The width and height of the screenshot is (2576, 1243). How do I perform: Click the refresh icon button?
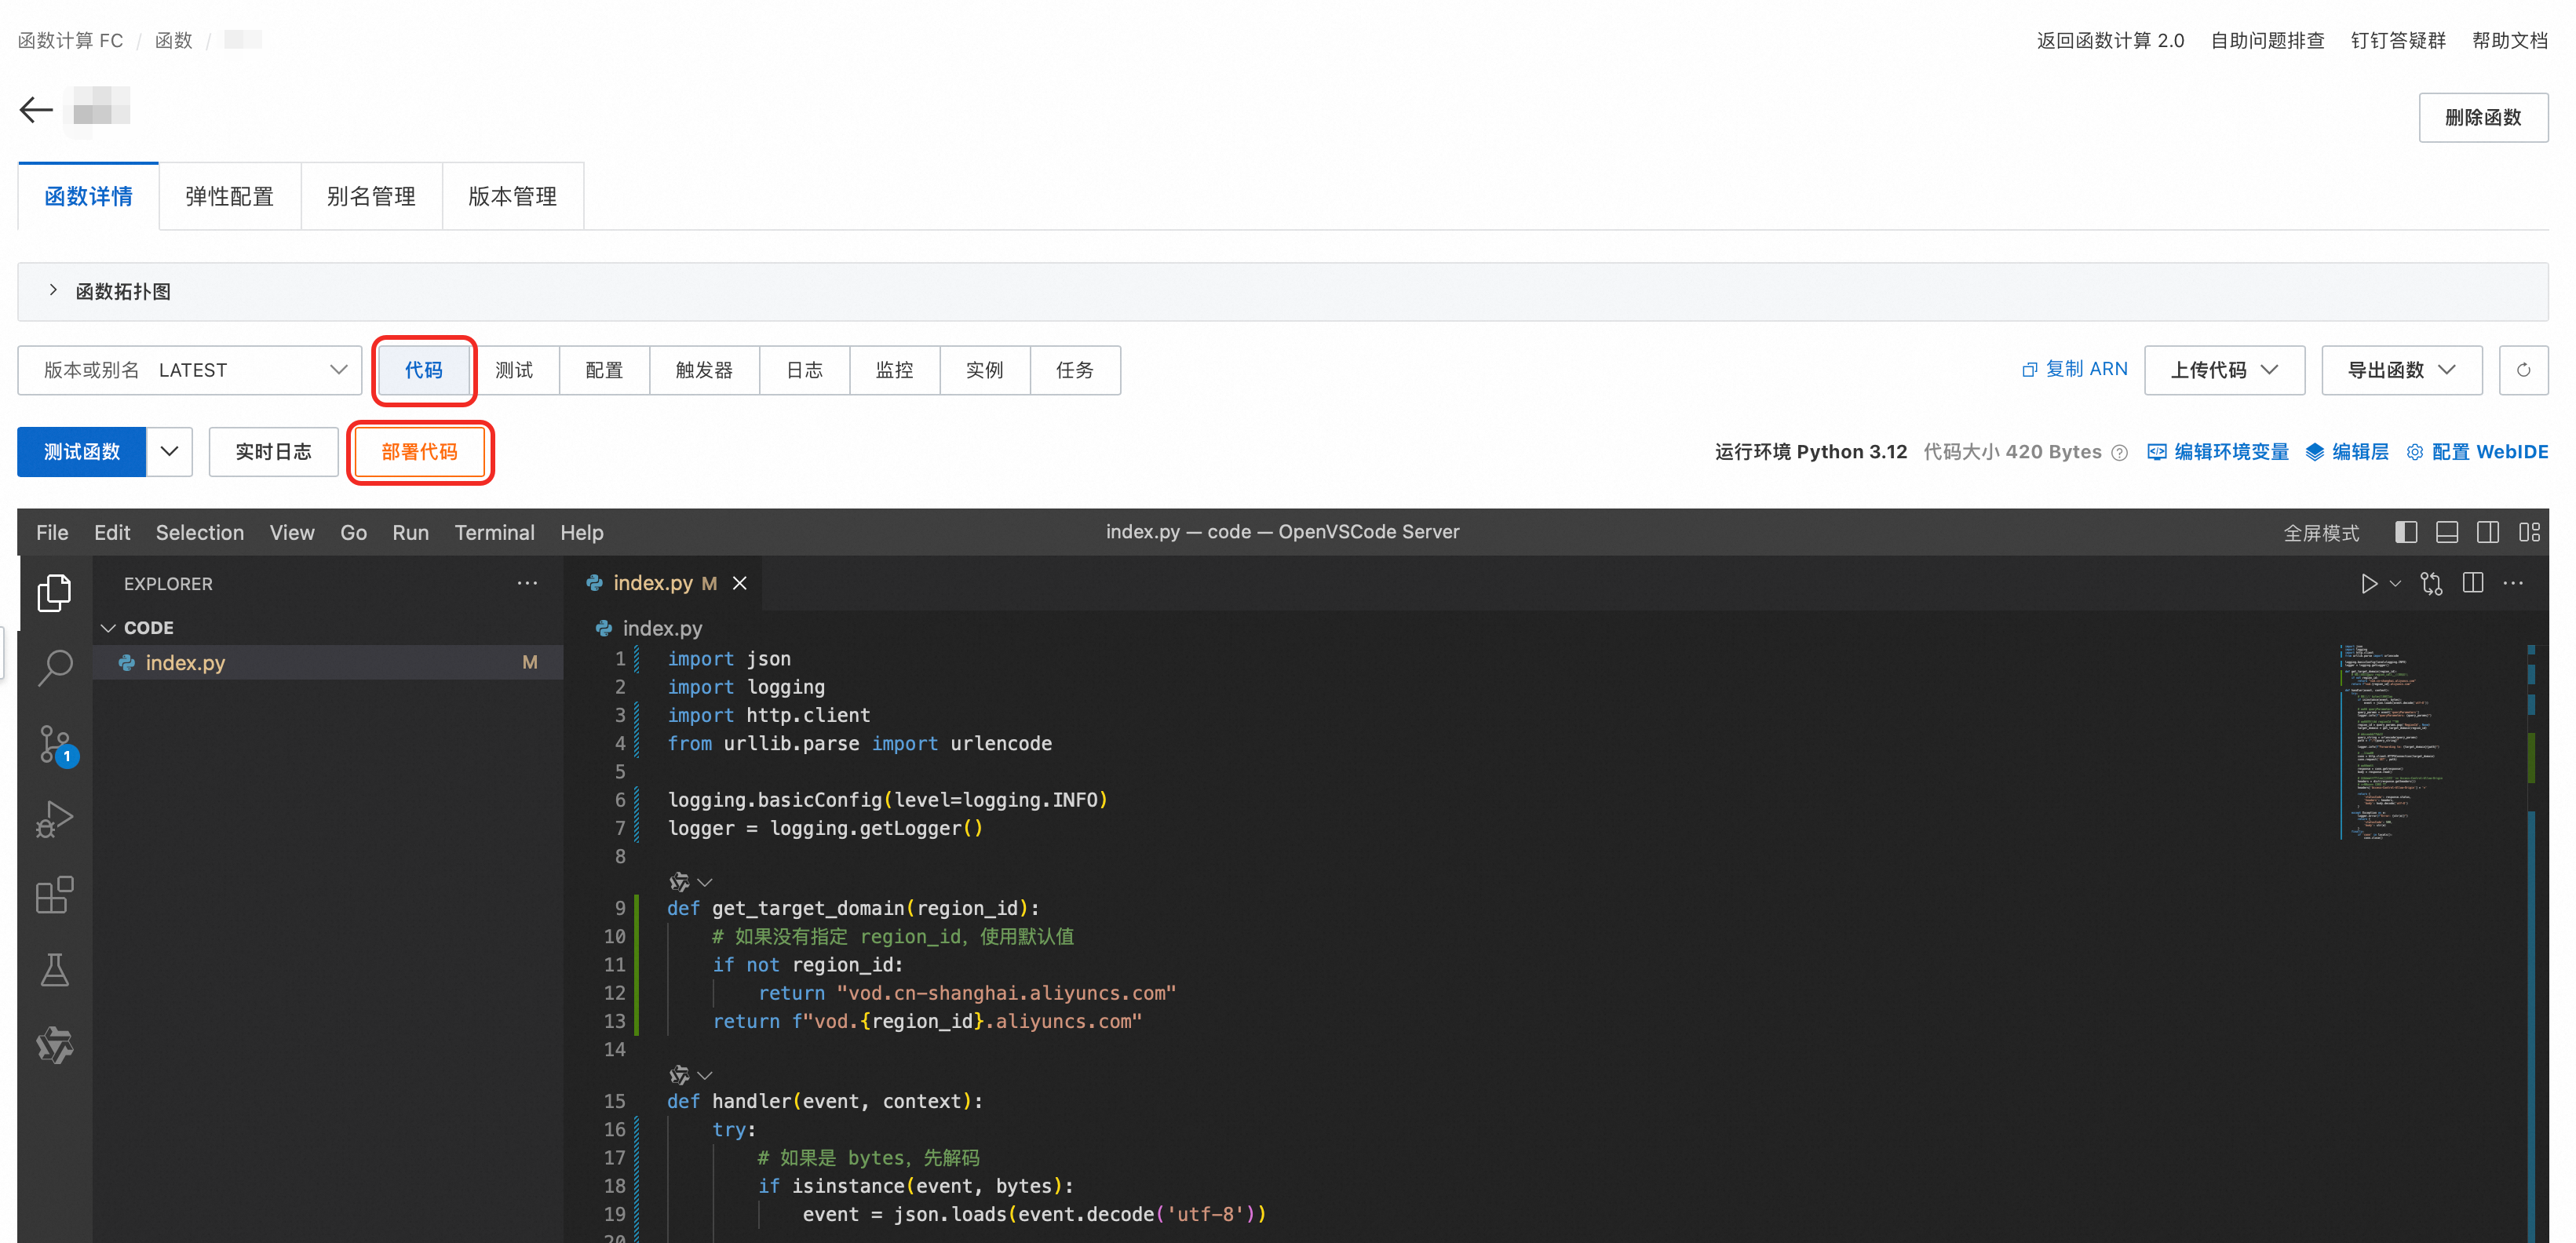tap(2523, 370)
